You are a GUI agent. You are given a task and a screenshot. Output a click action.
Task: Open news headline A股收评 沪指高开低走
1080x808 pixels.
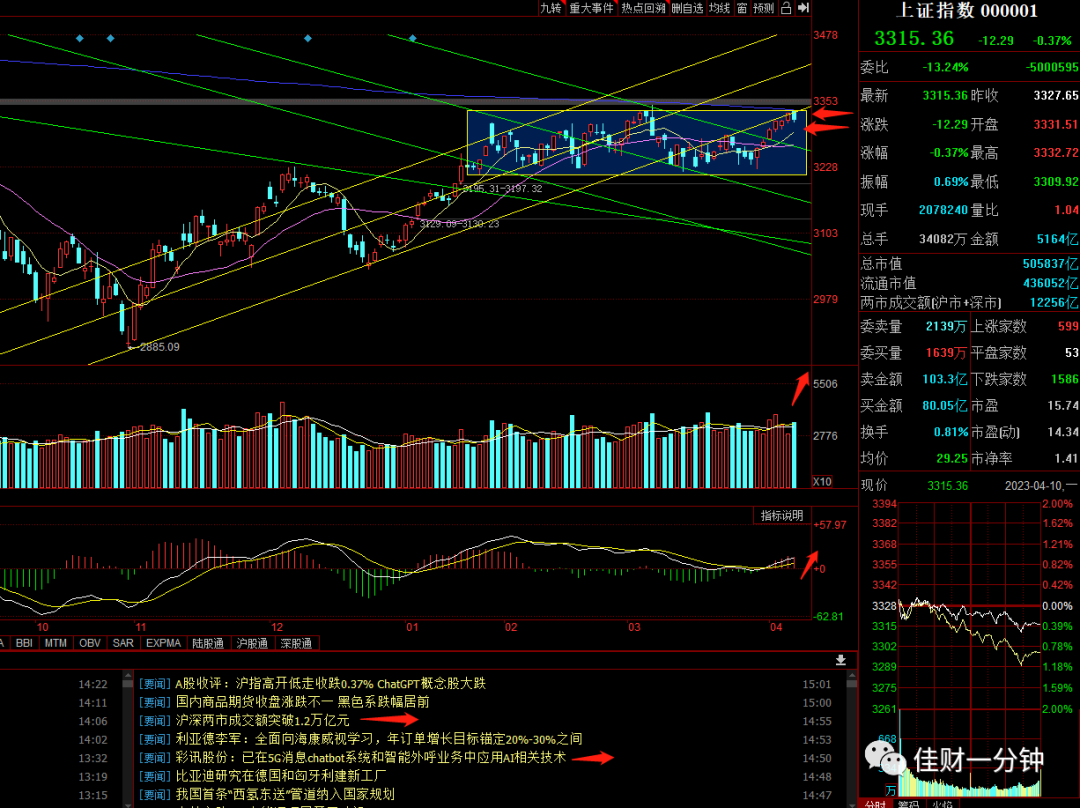coord(330,683)
